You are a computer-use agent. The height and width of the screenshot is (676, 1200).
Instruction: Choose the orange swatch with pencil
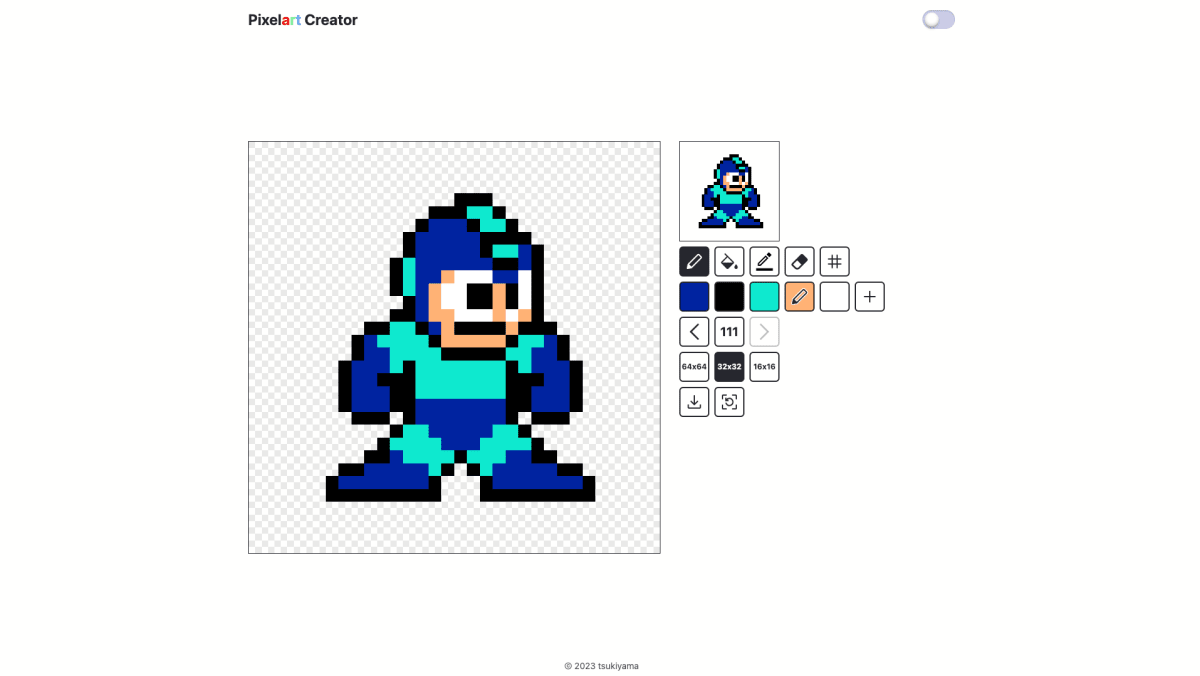point(799,297)
